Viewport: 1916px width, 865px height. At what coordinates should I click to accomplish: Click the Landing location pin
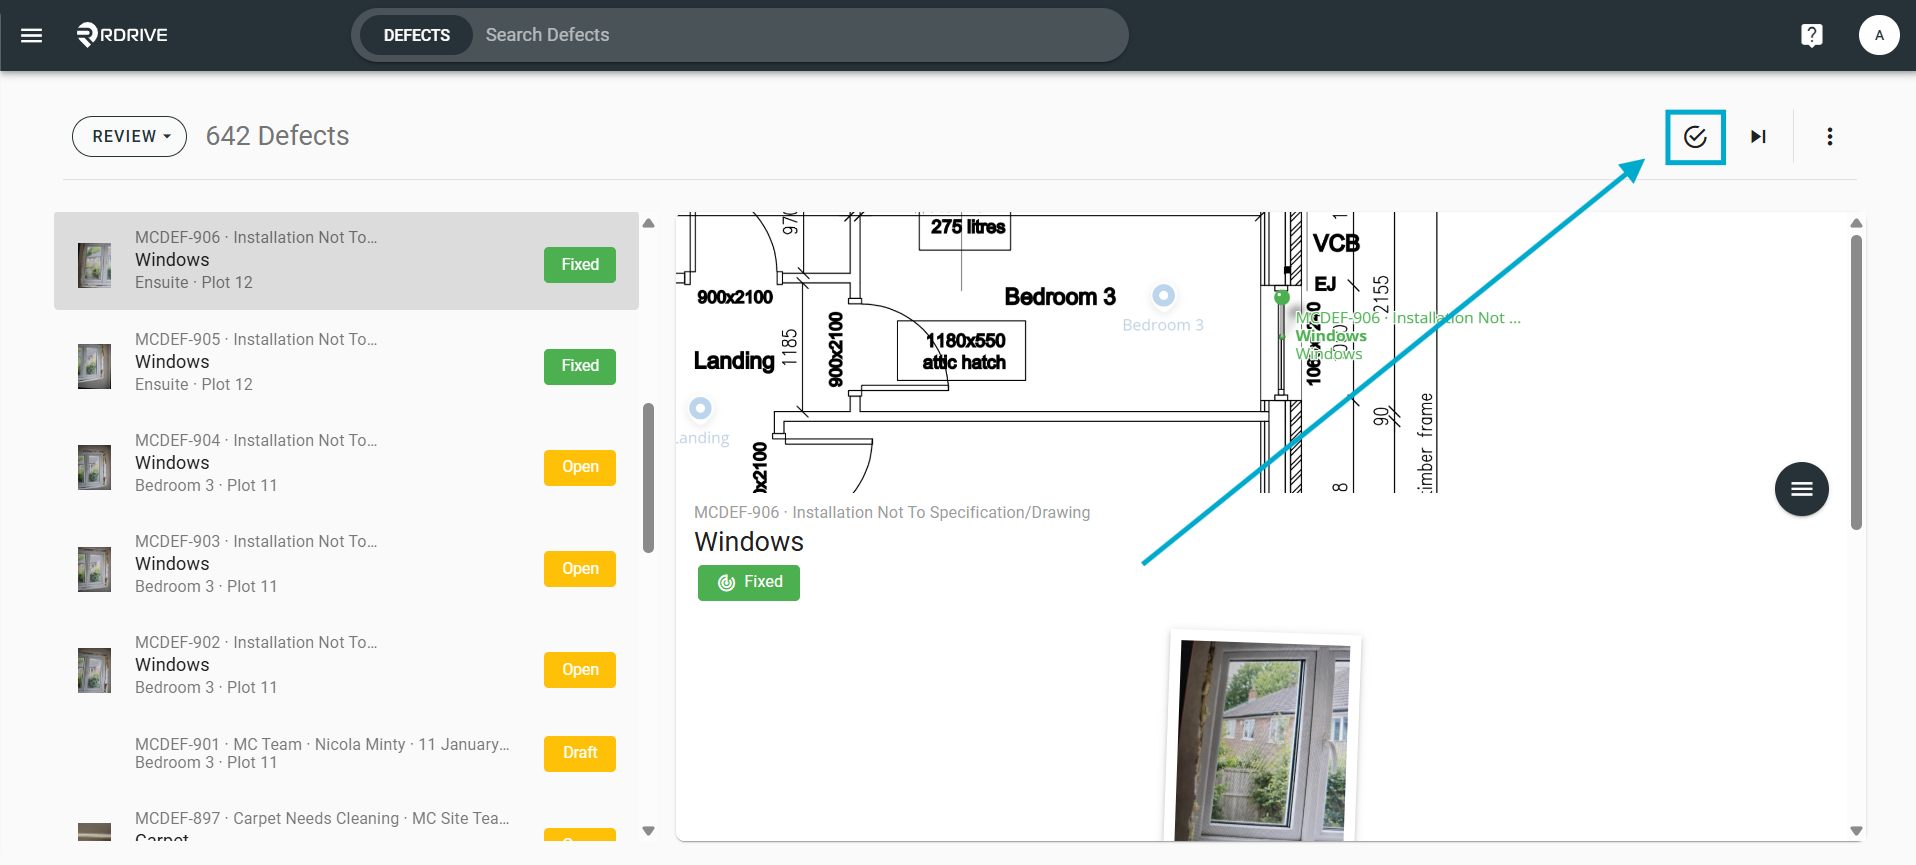(x=700, y=408)
